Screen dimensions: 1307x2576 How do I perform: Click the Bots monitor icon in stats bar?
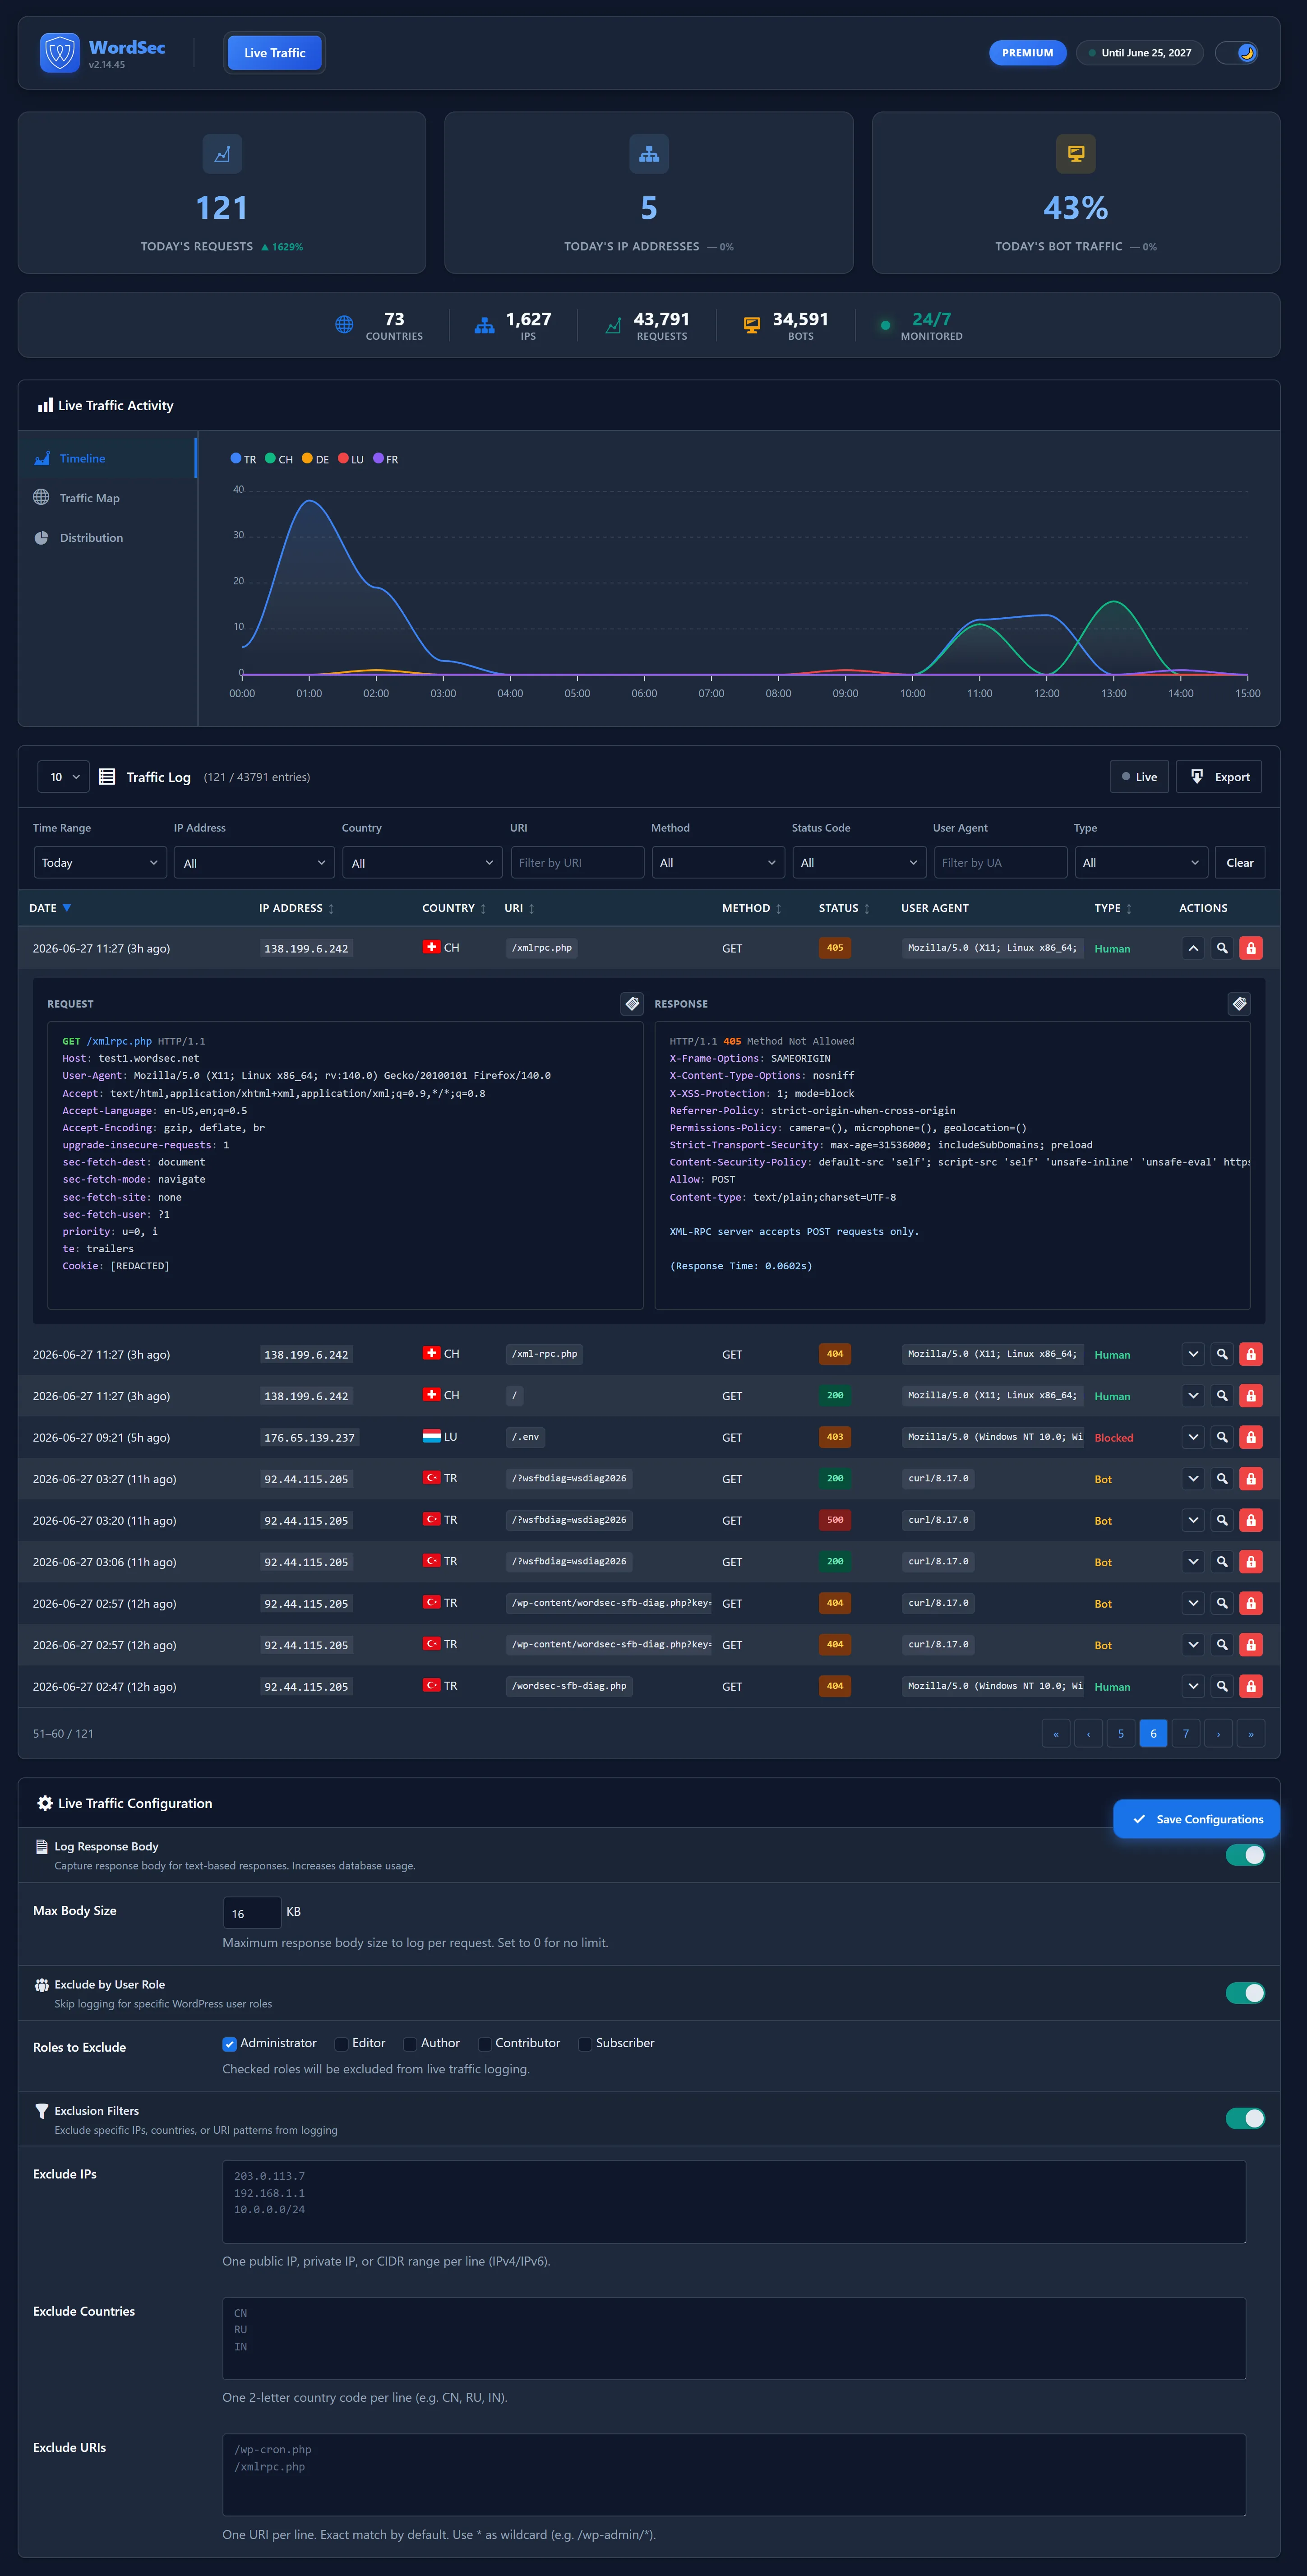pyautogui.click(x=751, y=325)
